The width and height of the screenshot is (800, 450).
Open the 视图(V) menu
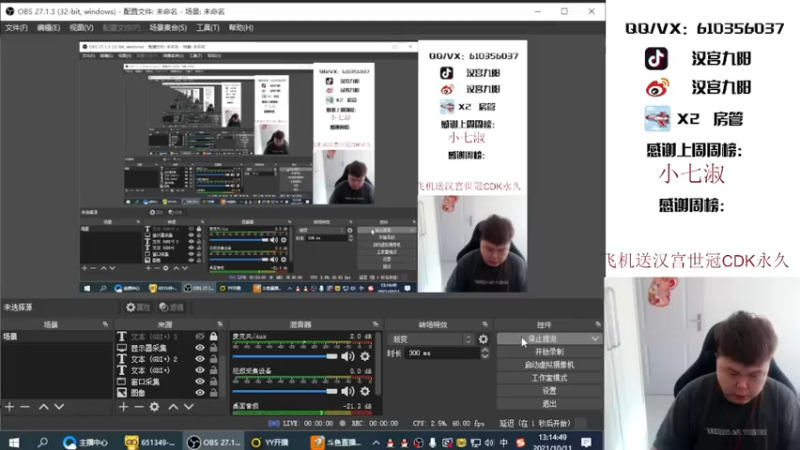pos(81,28)
